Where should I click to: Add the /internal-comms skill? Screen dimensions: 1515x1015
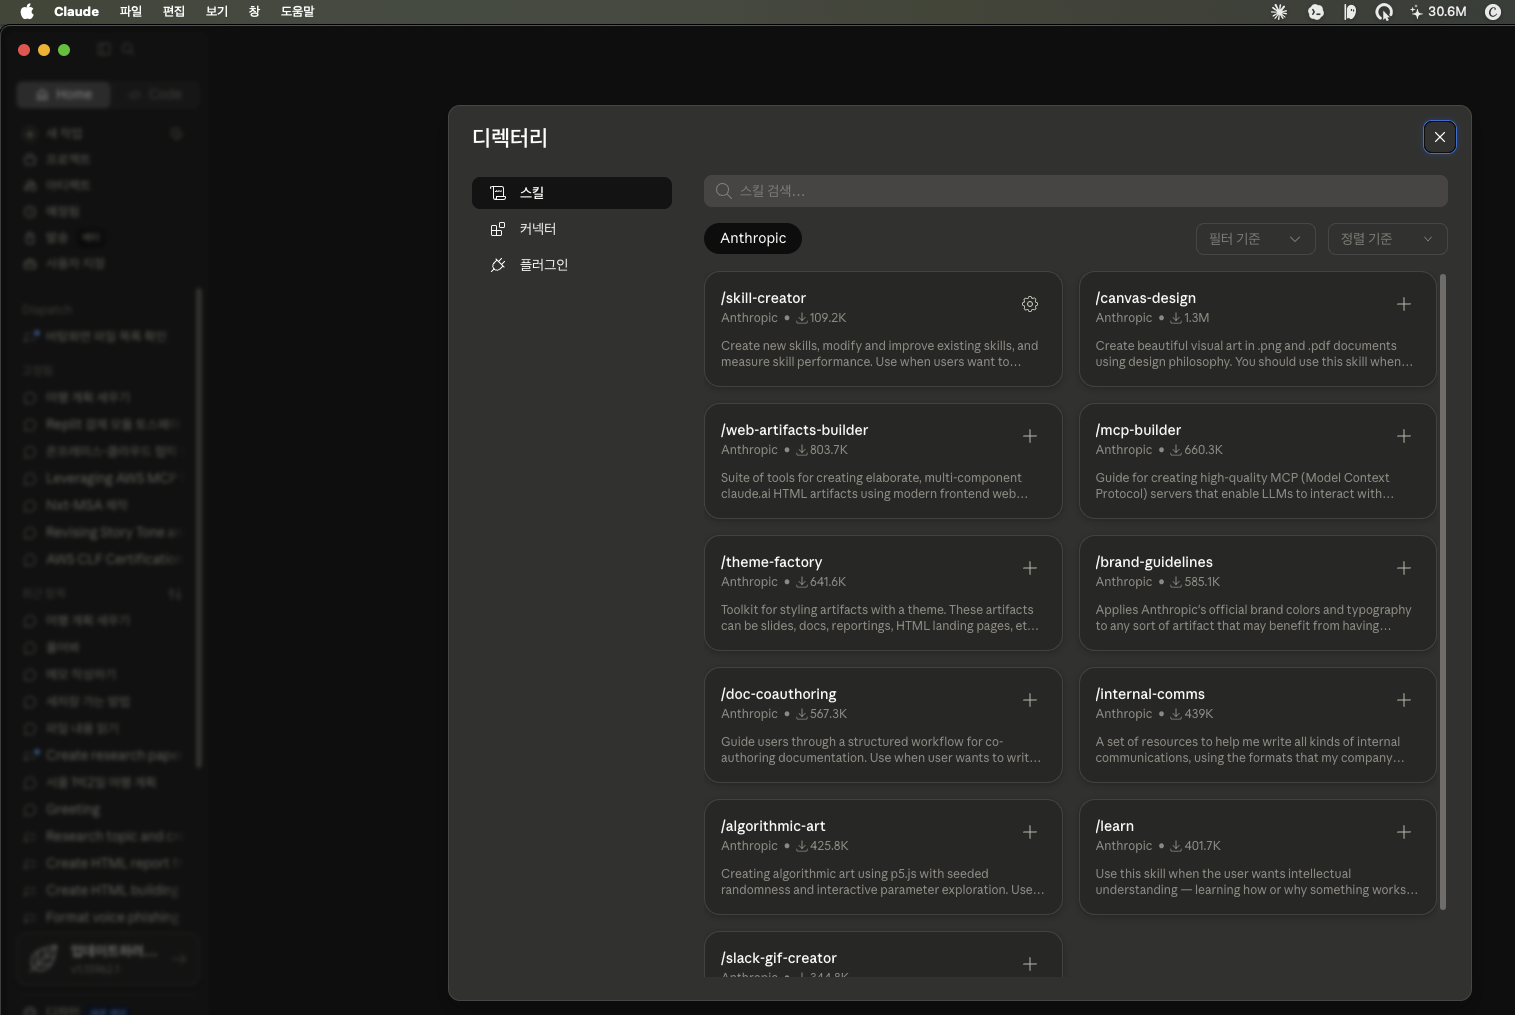1404,700
